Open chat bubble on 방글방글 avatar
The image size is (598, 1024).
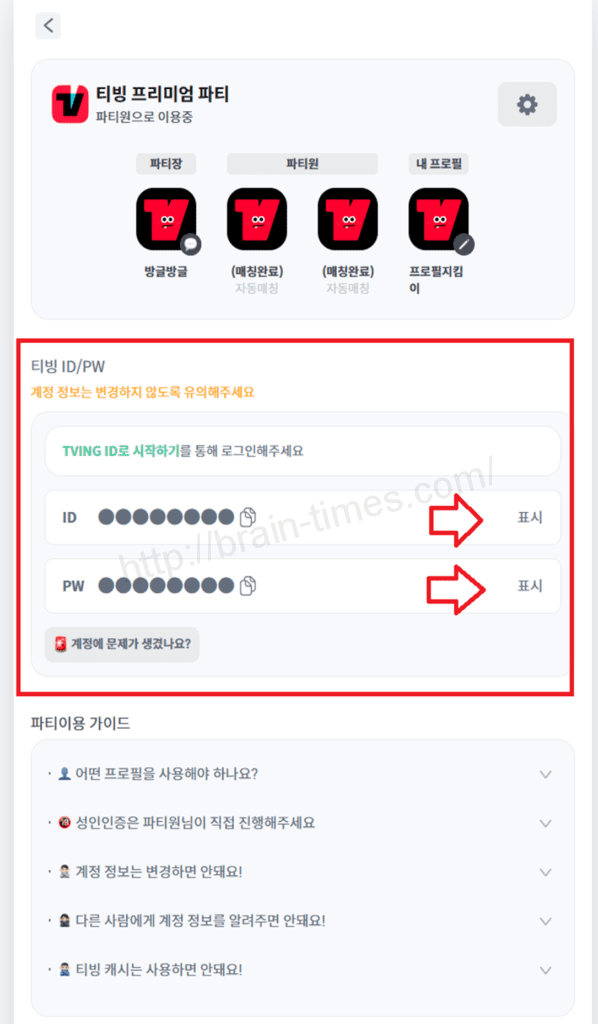[191, 244]
